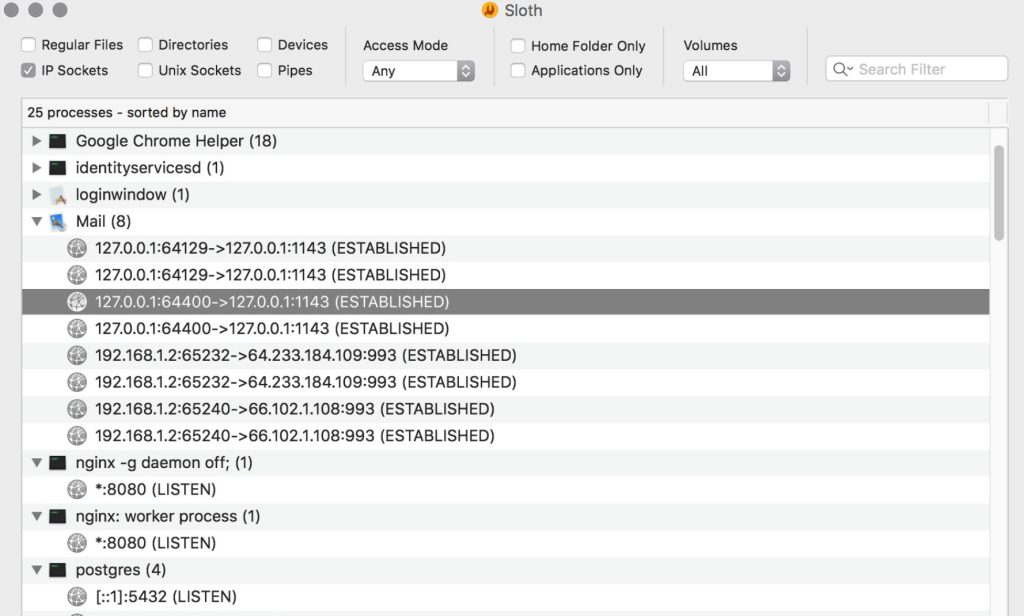This screenshot has width=1024, height=616.
Task: Select the 'Google Chrome Helper (18)' row text
Action: [176, 141]
